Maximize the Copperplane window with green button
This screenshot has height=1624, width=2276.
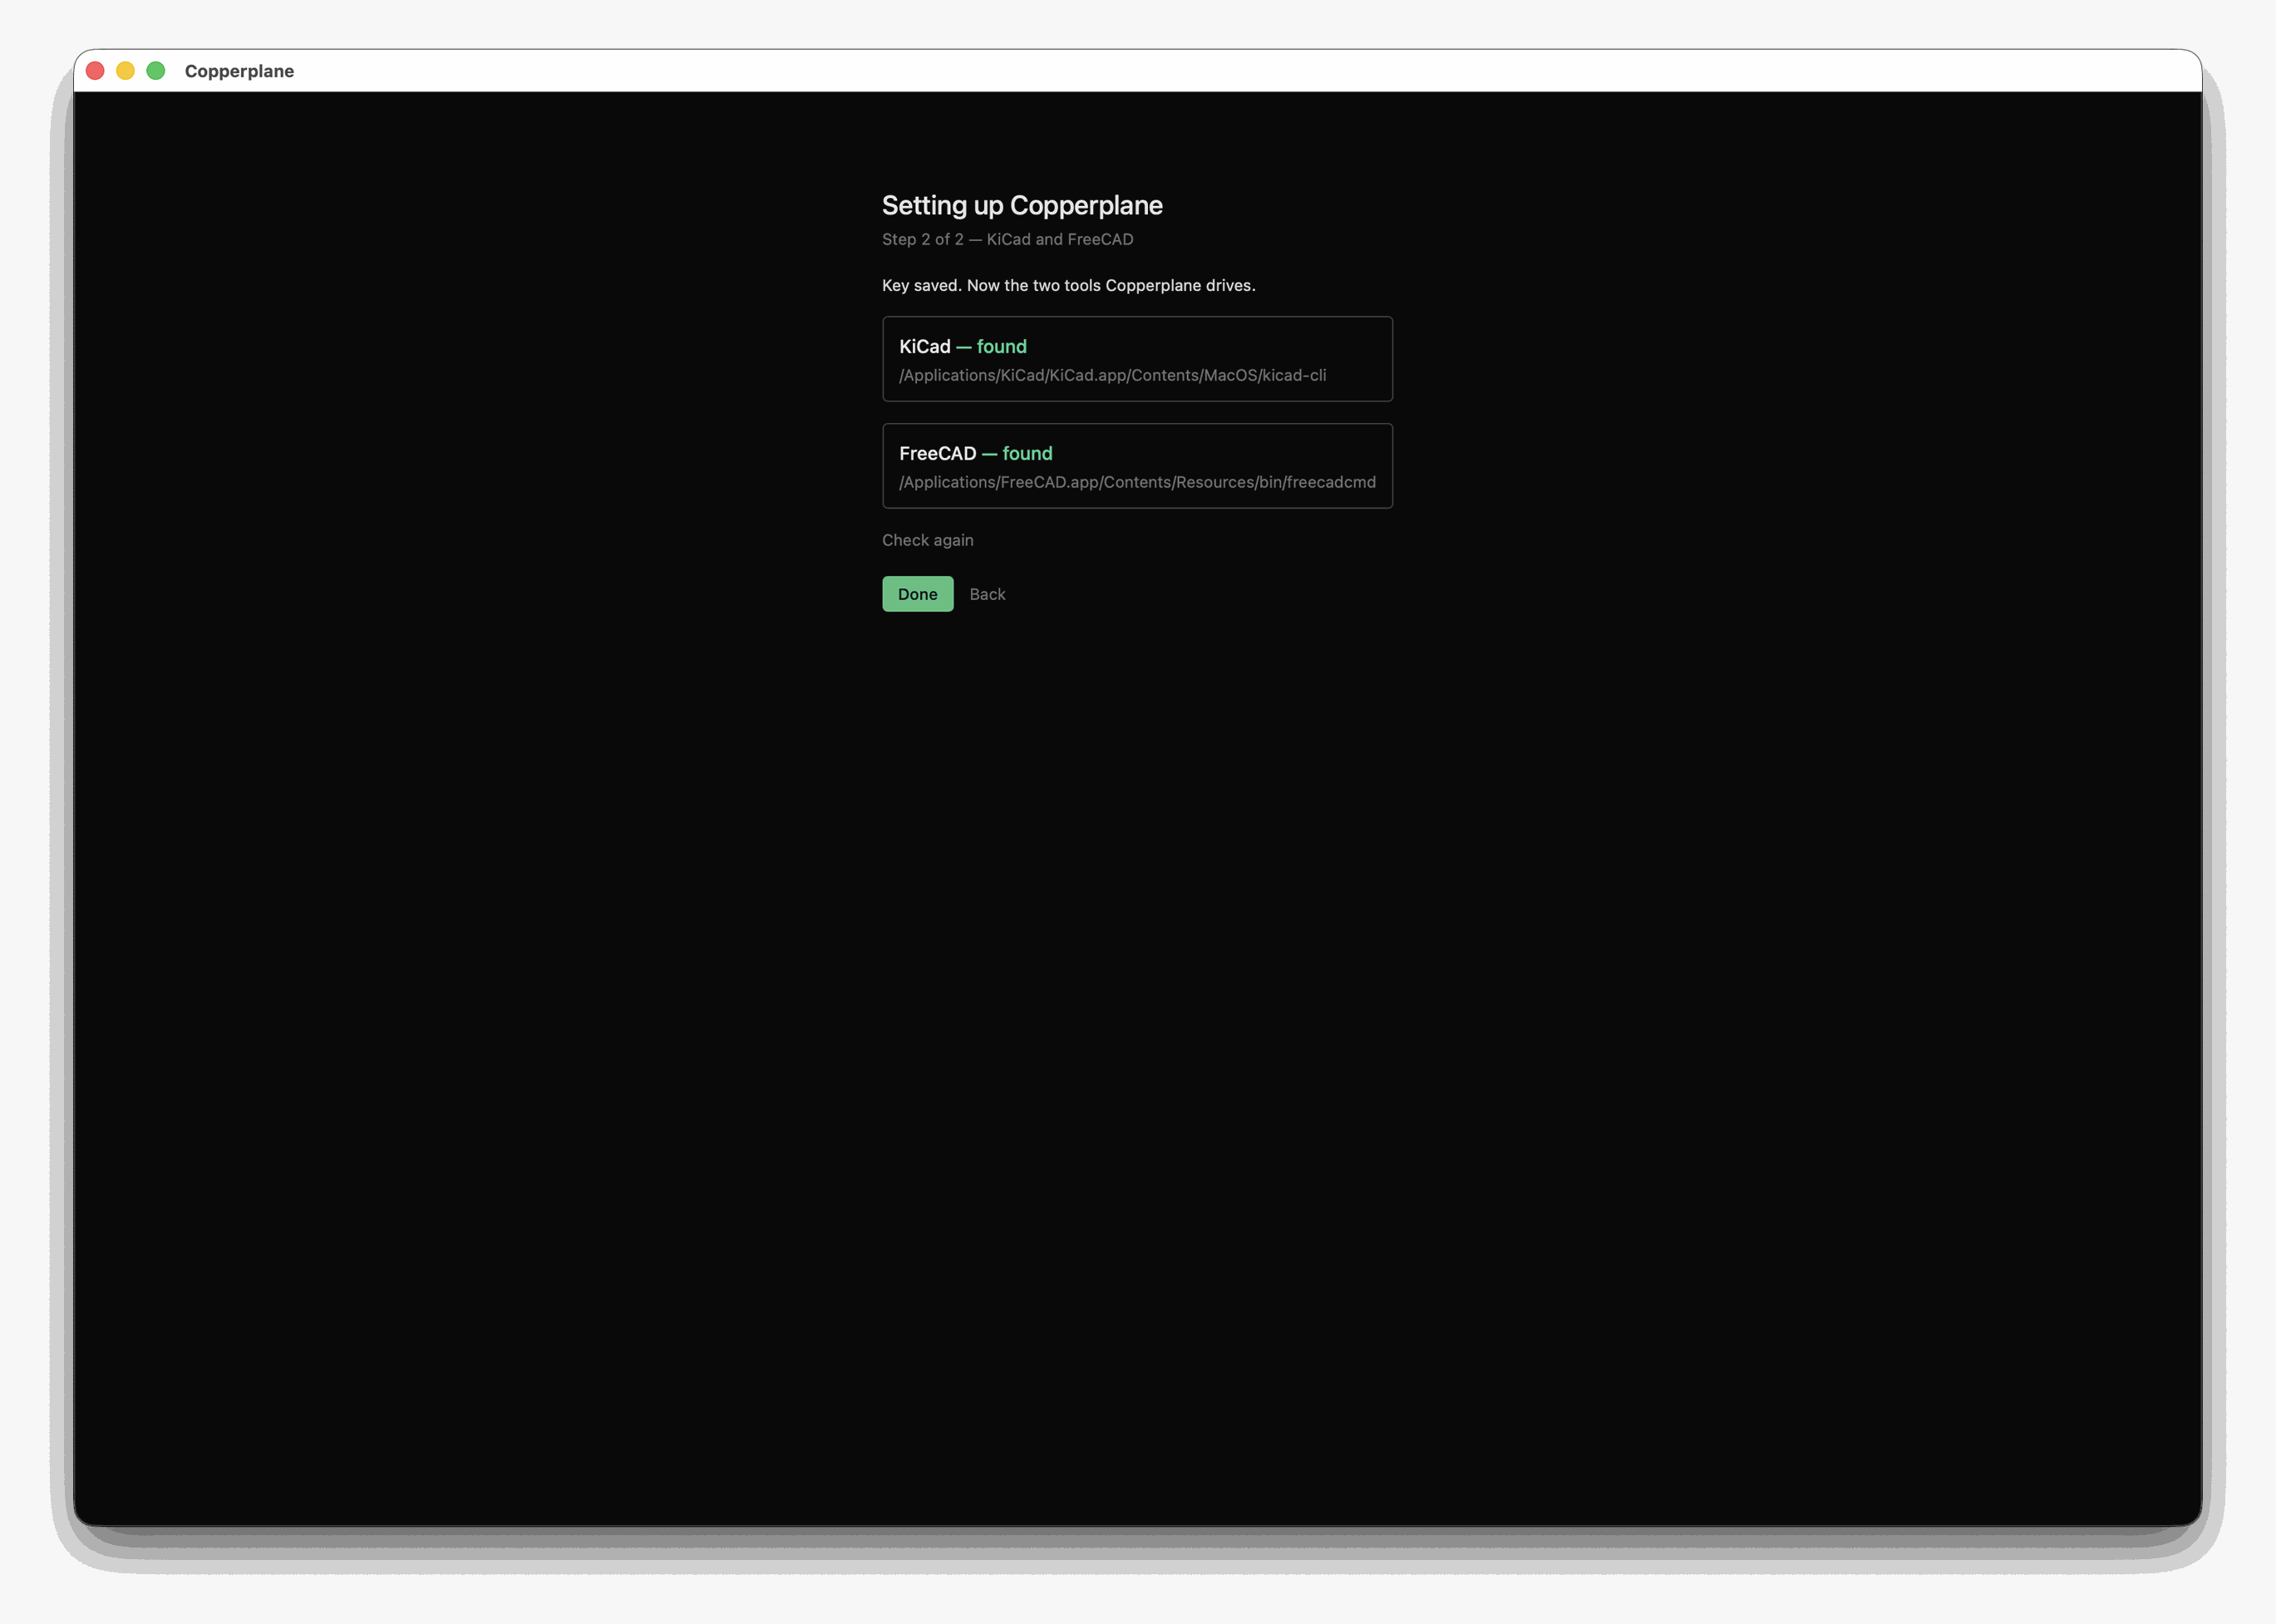point(155,71)
